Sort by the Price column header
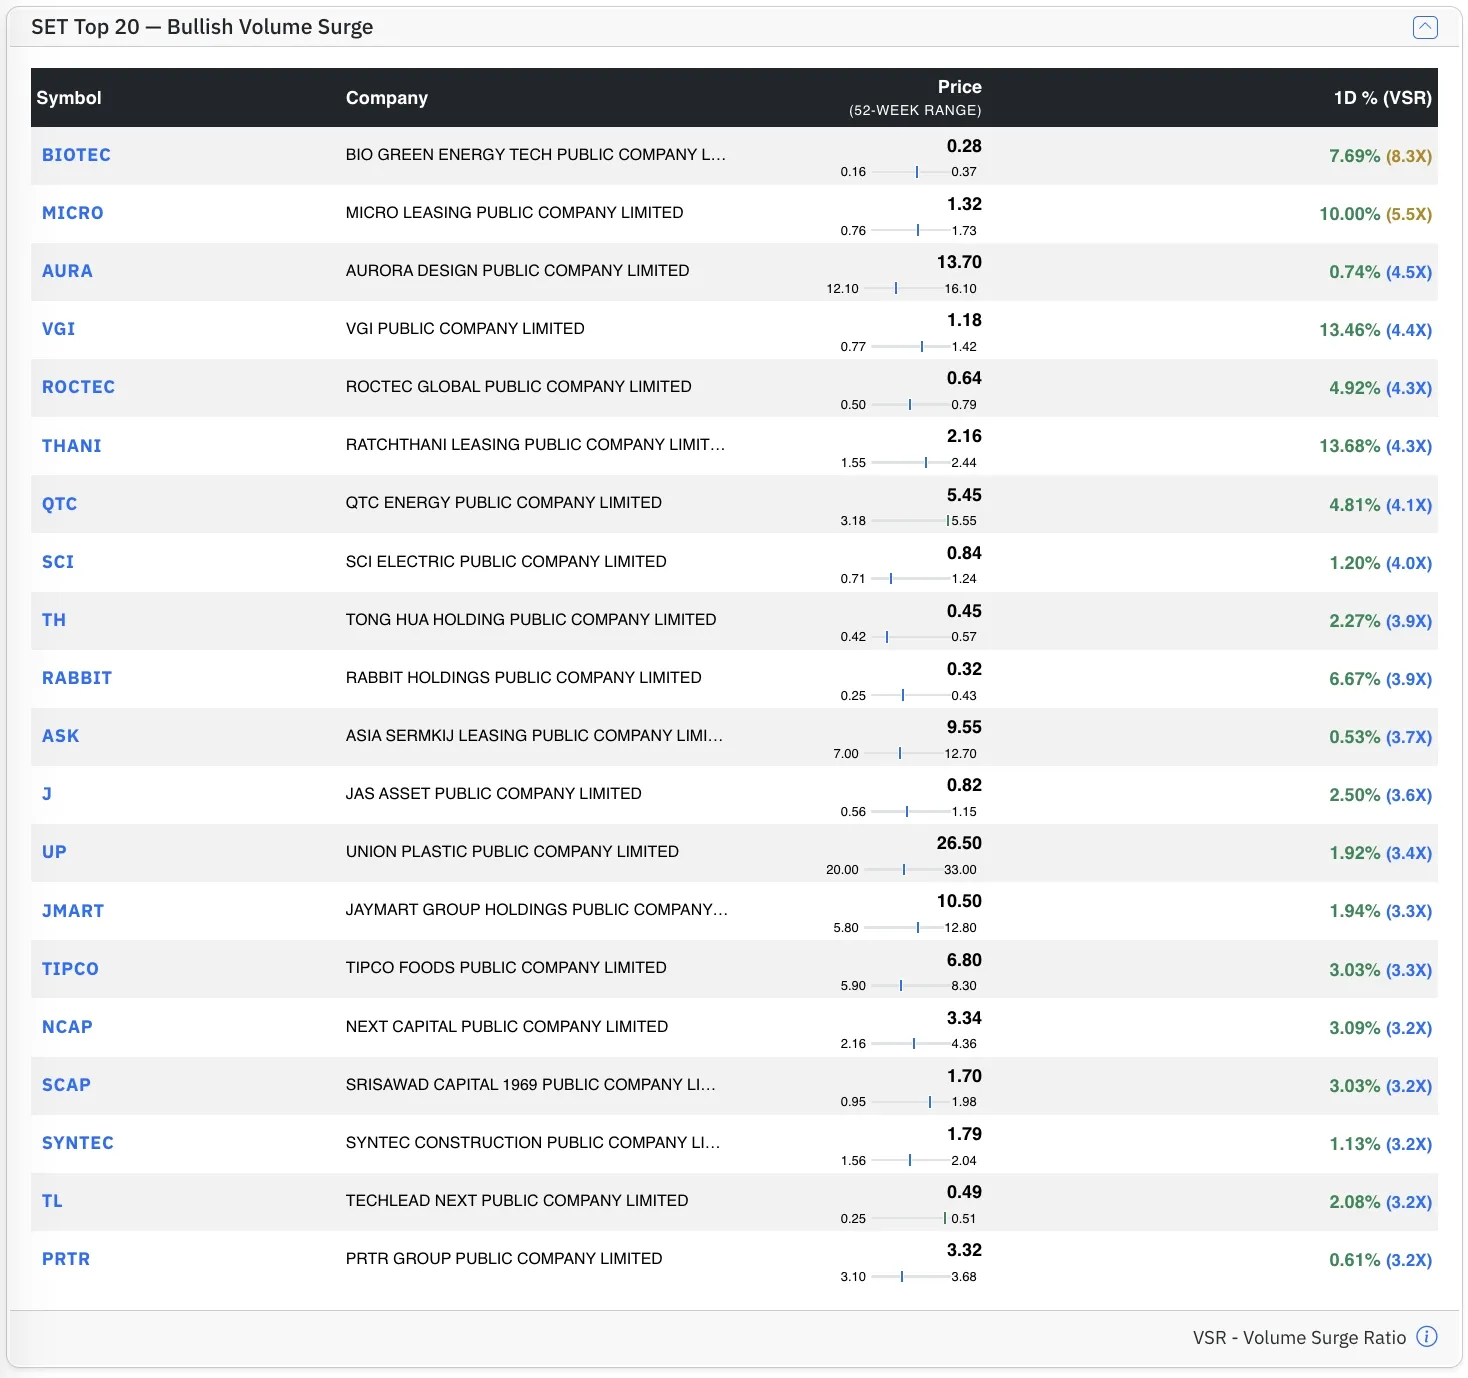The width and height of the screenshot is (1468, 1378). (x=959, y=87)
